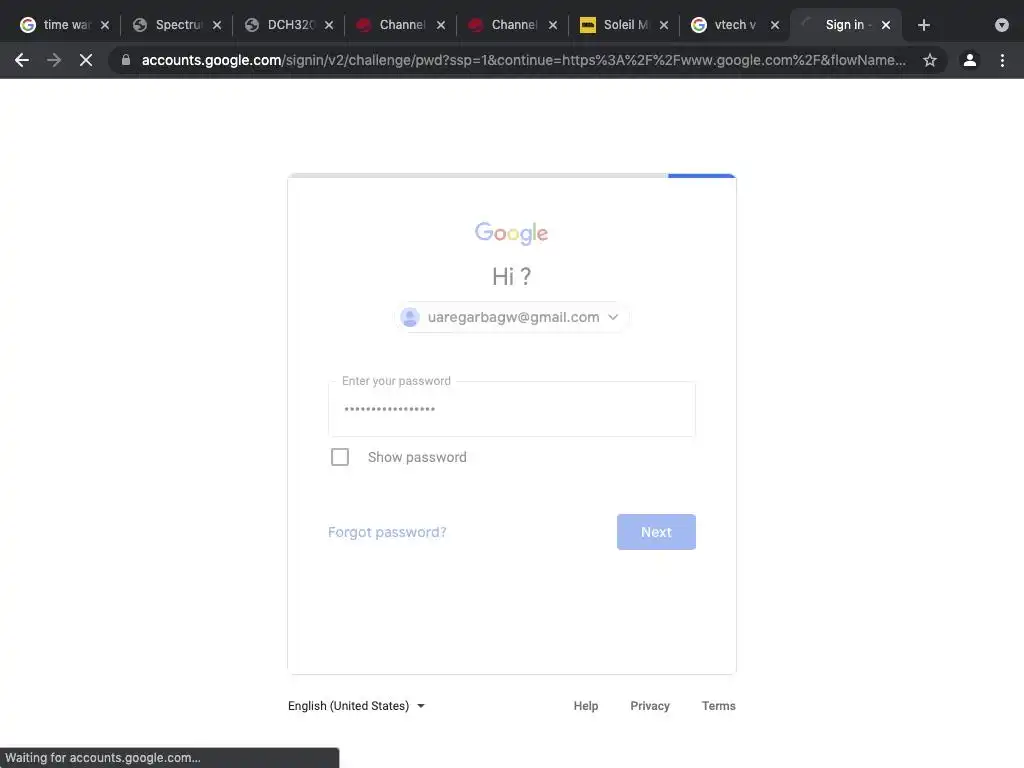
Task: Click the address bar URL
Action: click(x=523, y=60)
